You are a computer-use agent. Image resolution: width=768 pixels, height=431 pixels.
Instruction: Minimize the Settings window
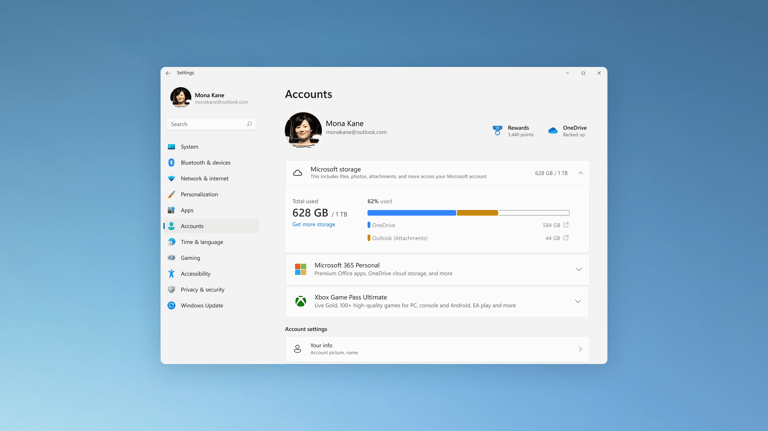pyautogui.click(x=567, y=73)
